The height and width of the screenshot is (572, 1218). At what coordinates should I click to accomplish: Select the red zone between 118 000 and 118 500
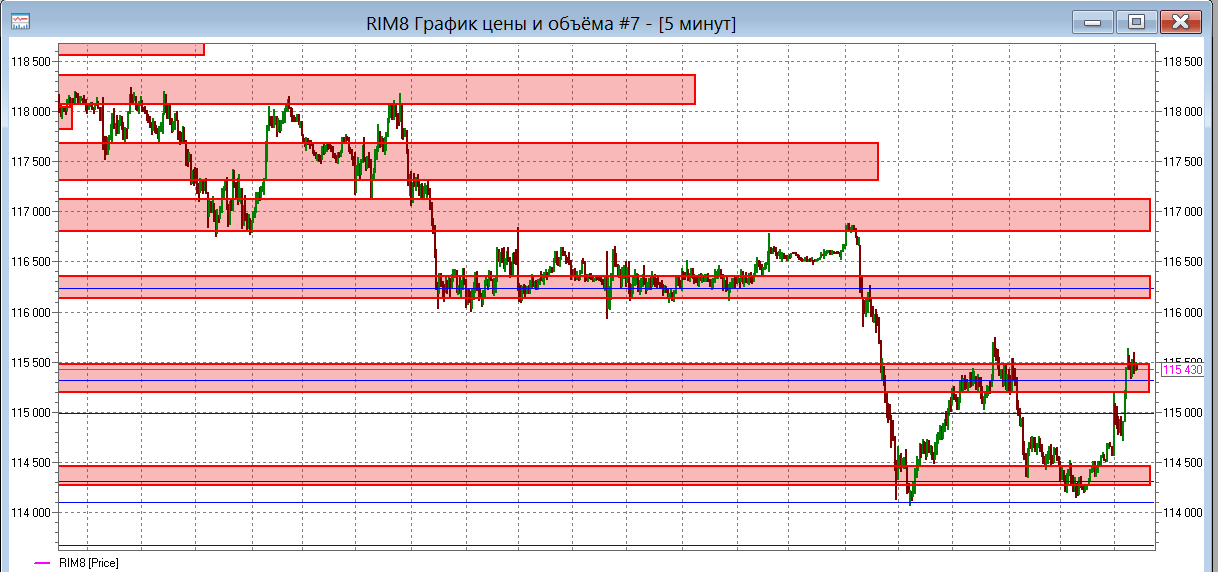[x=377, y=89]
